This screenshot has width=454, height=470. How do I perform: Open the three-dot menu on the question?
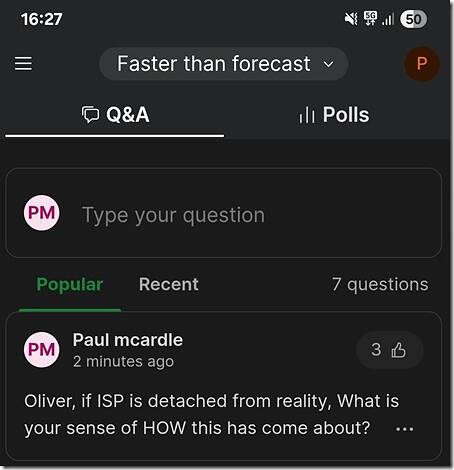pos(405,429)
